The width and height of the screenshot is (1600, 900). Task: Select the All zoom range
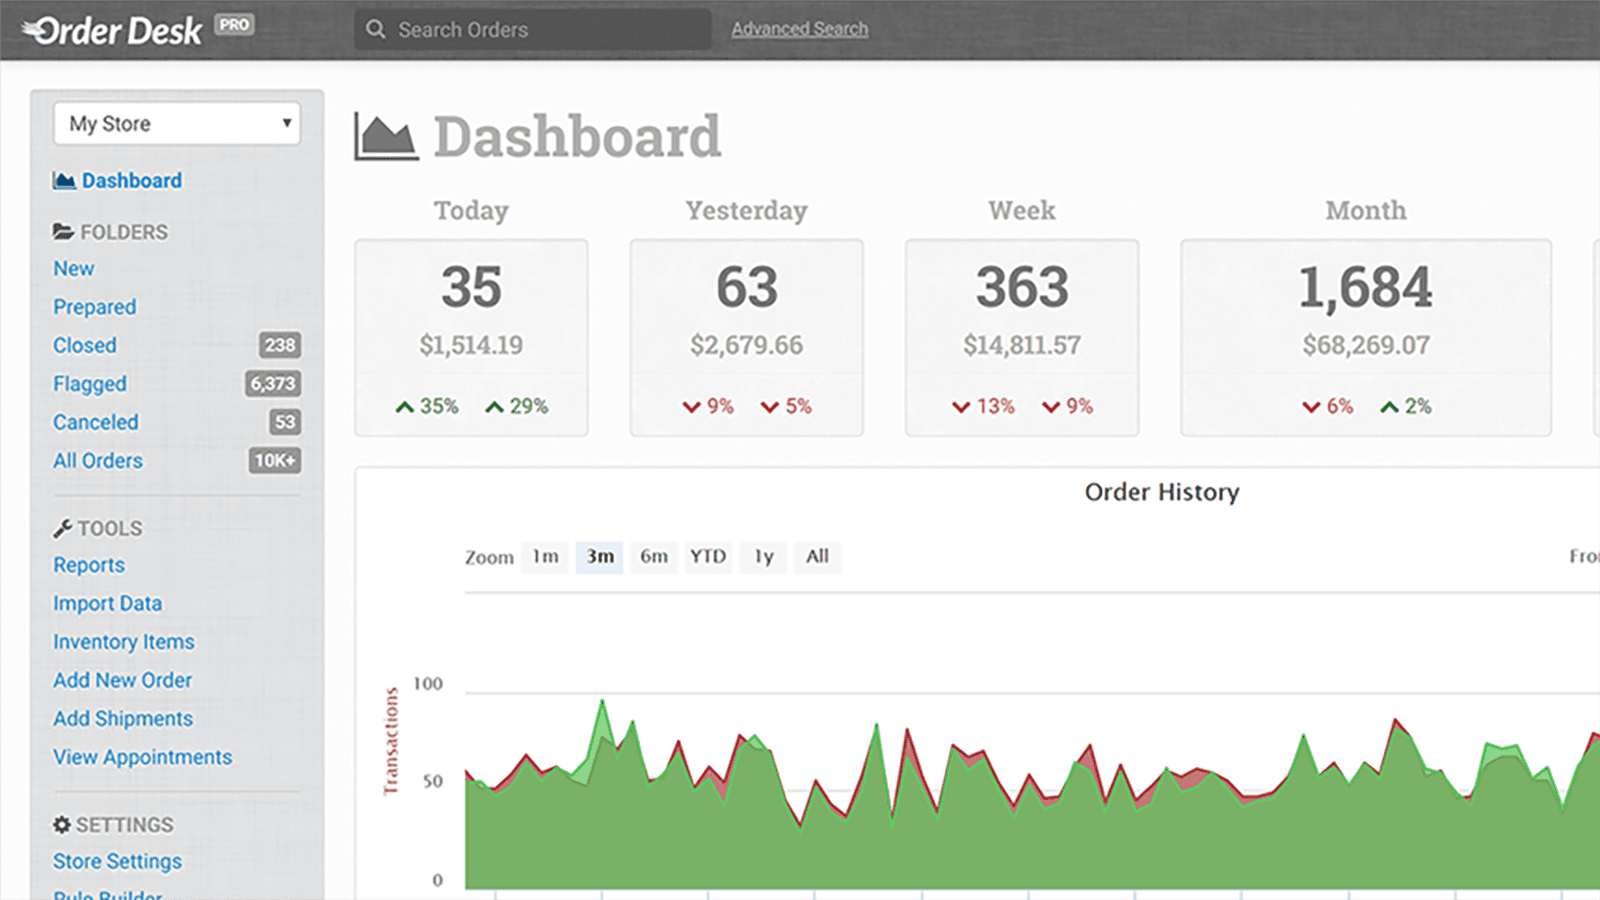pos(817,557)
